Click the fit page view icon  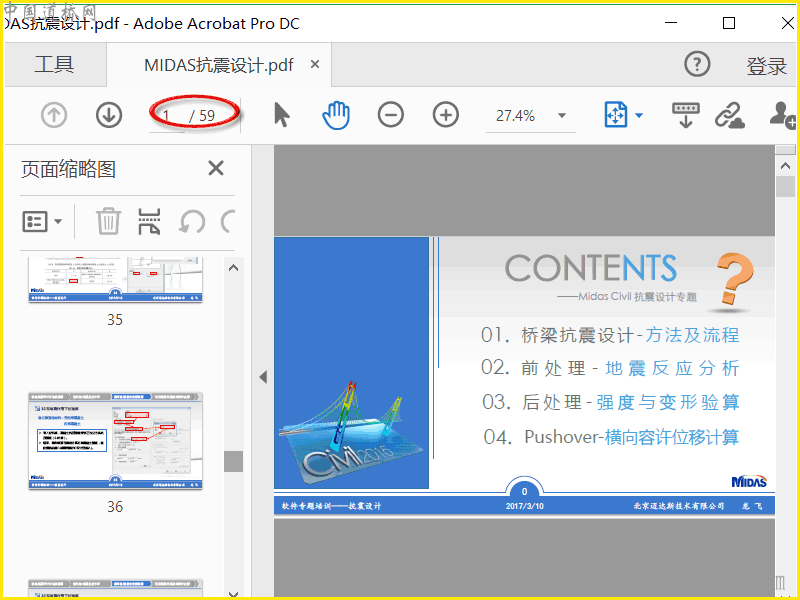pos(615,115)
